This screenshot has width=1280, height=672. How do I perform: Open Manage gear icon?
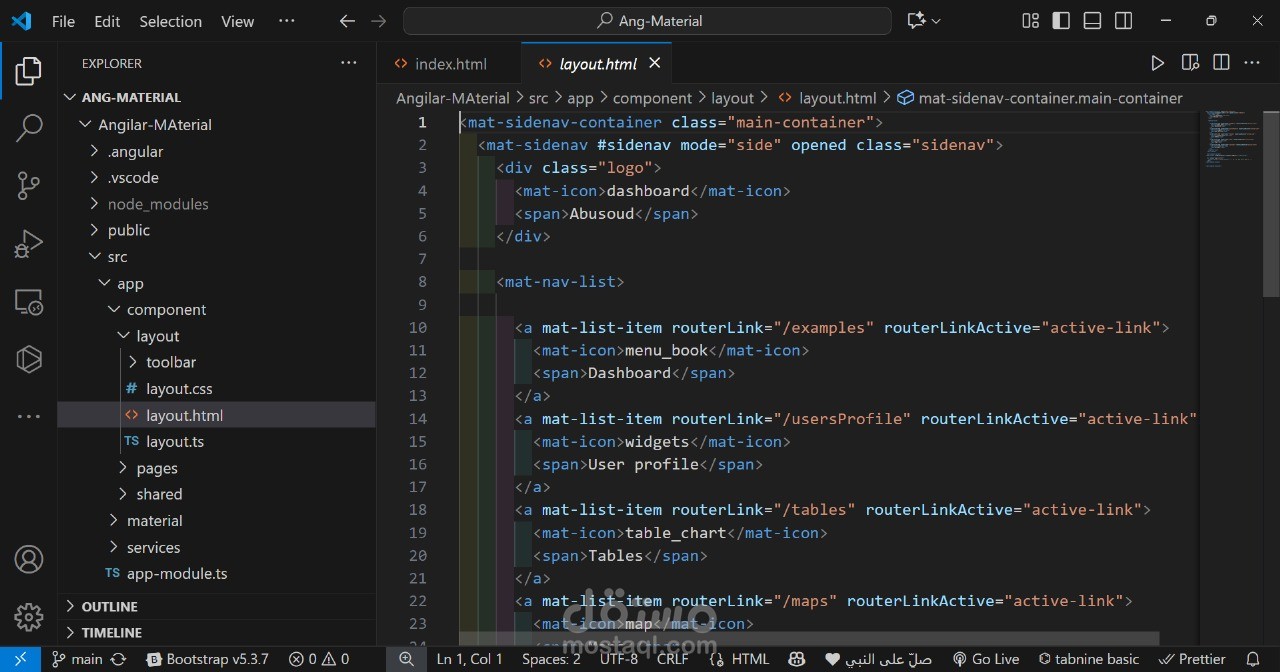click(x=29, y=616)
